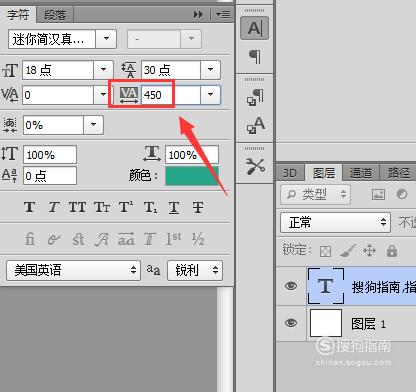This screenshot has width=416, height=392.
Task: Lock image pixels brush icon
Action: (x=348, y=251)
